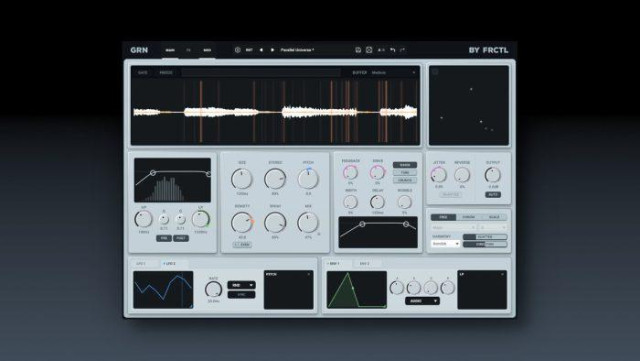Select CHROM pitch mode

(469, 217)
